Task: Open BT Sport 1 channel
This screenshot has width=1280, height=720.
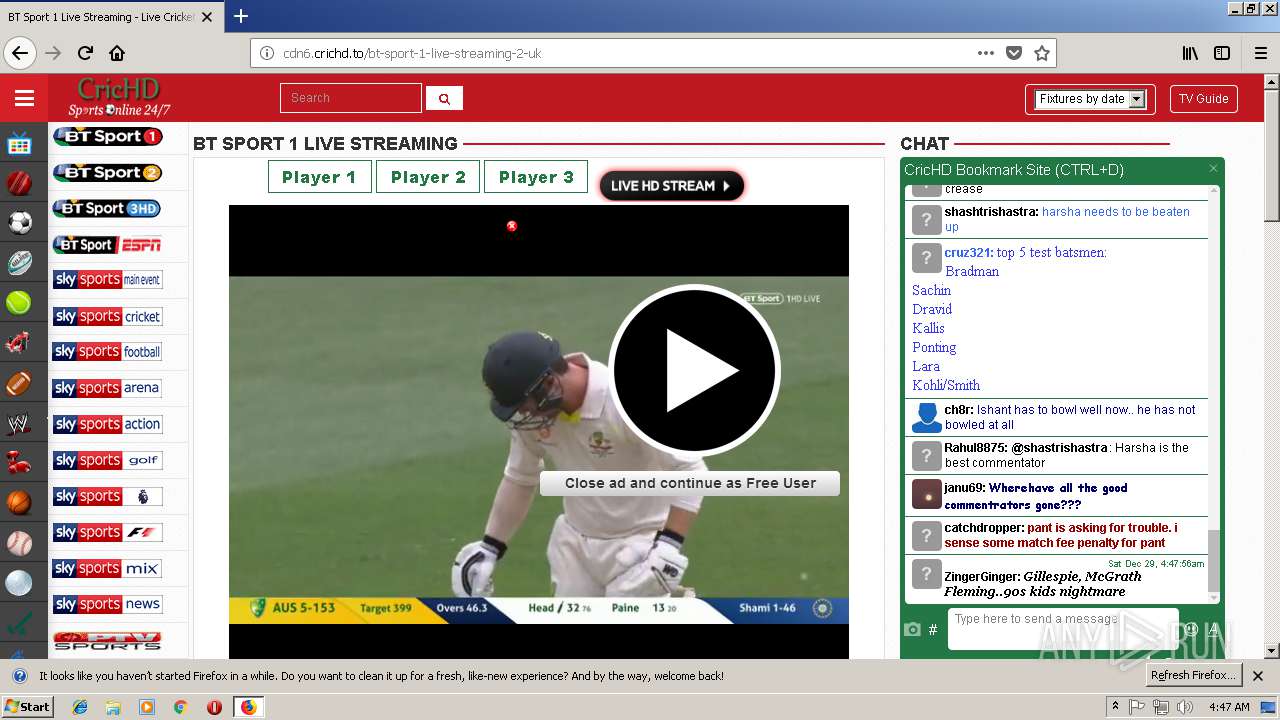Action: [x=107, y=136]
